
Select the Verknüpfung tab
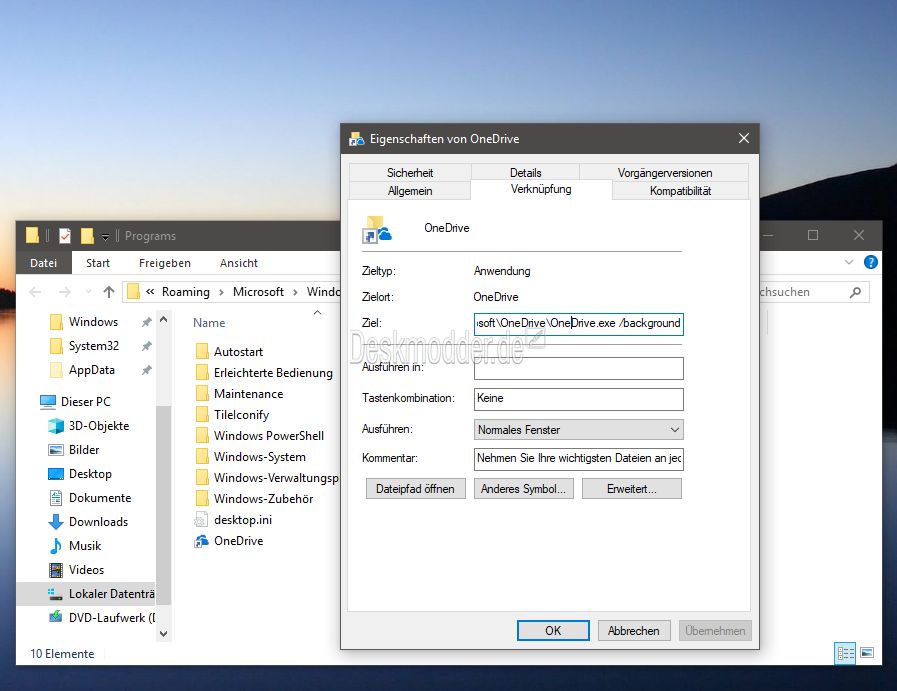(x=541, y=189)
